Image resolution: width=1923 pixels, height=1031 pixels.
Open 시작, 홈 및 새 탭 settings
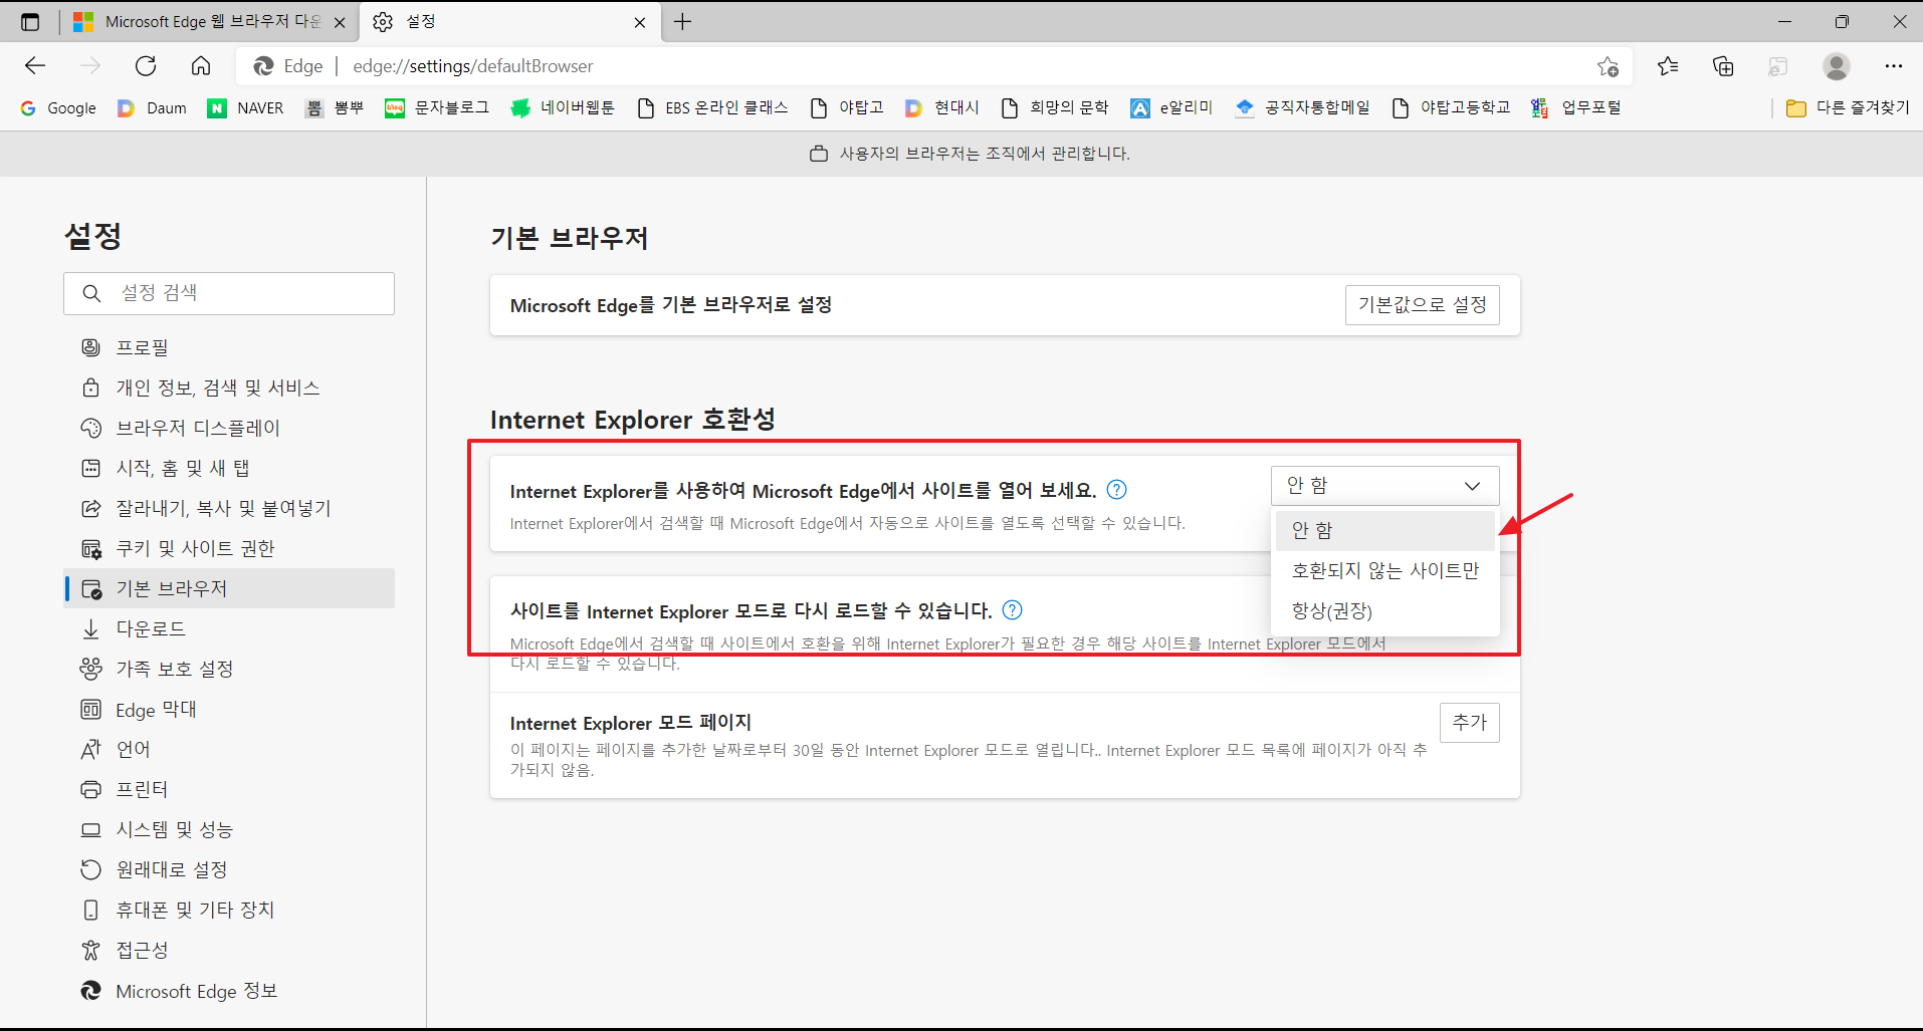(x=229, y=468)
